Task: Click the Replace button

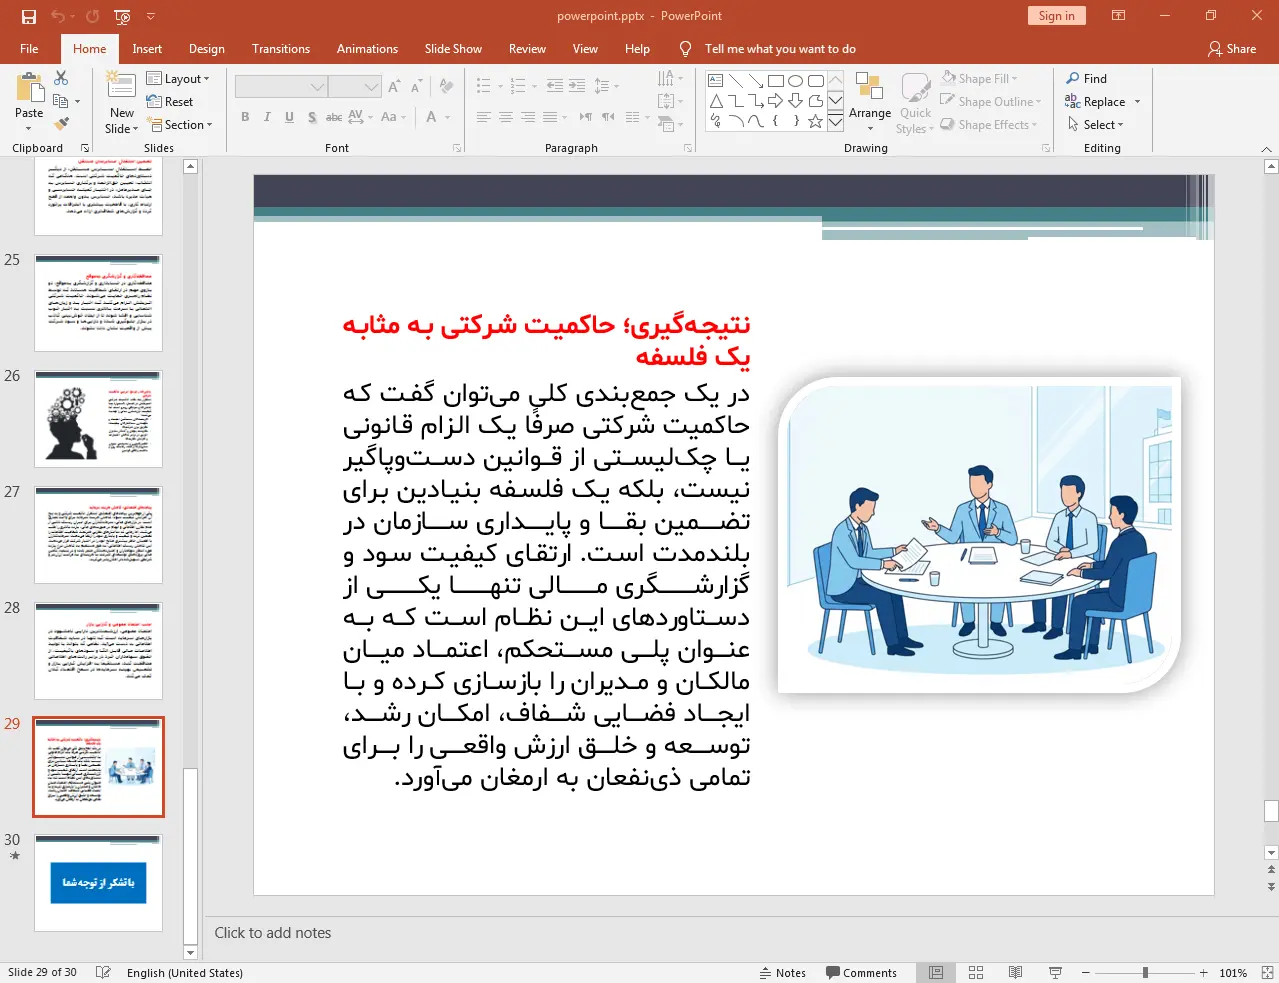Action: (1095, 102)
